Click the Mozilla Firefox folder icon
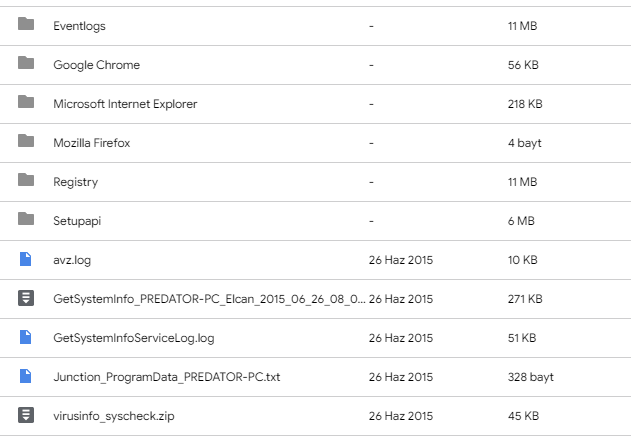635x442 pixels. 26,142
